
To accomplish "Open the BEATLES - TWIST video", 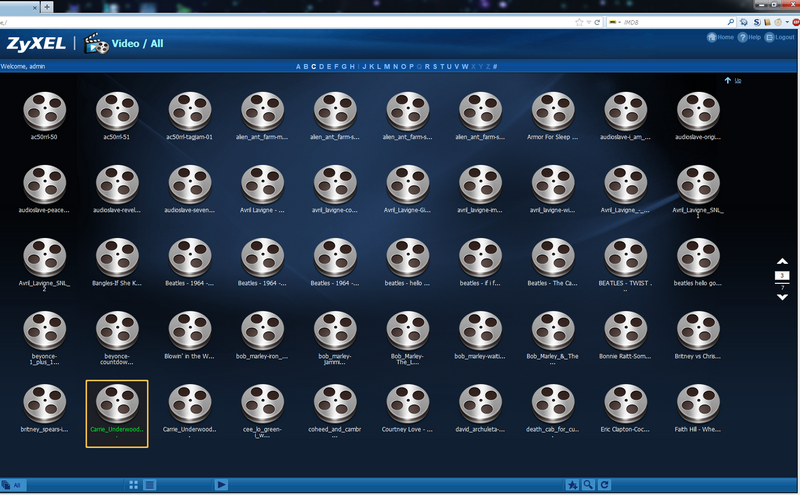I will tap(626, 264).
